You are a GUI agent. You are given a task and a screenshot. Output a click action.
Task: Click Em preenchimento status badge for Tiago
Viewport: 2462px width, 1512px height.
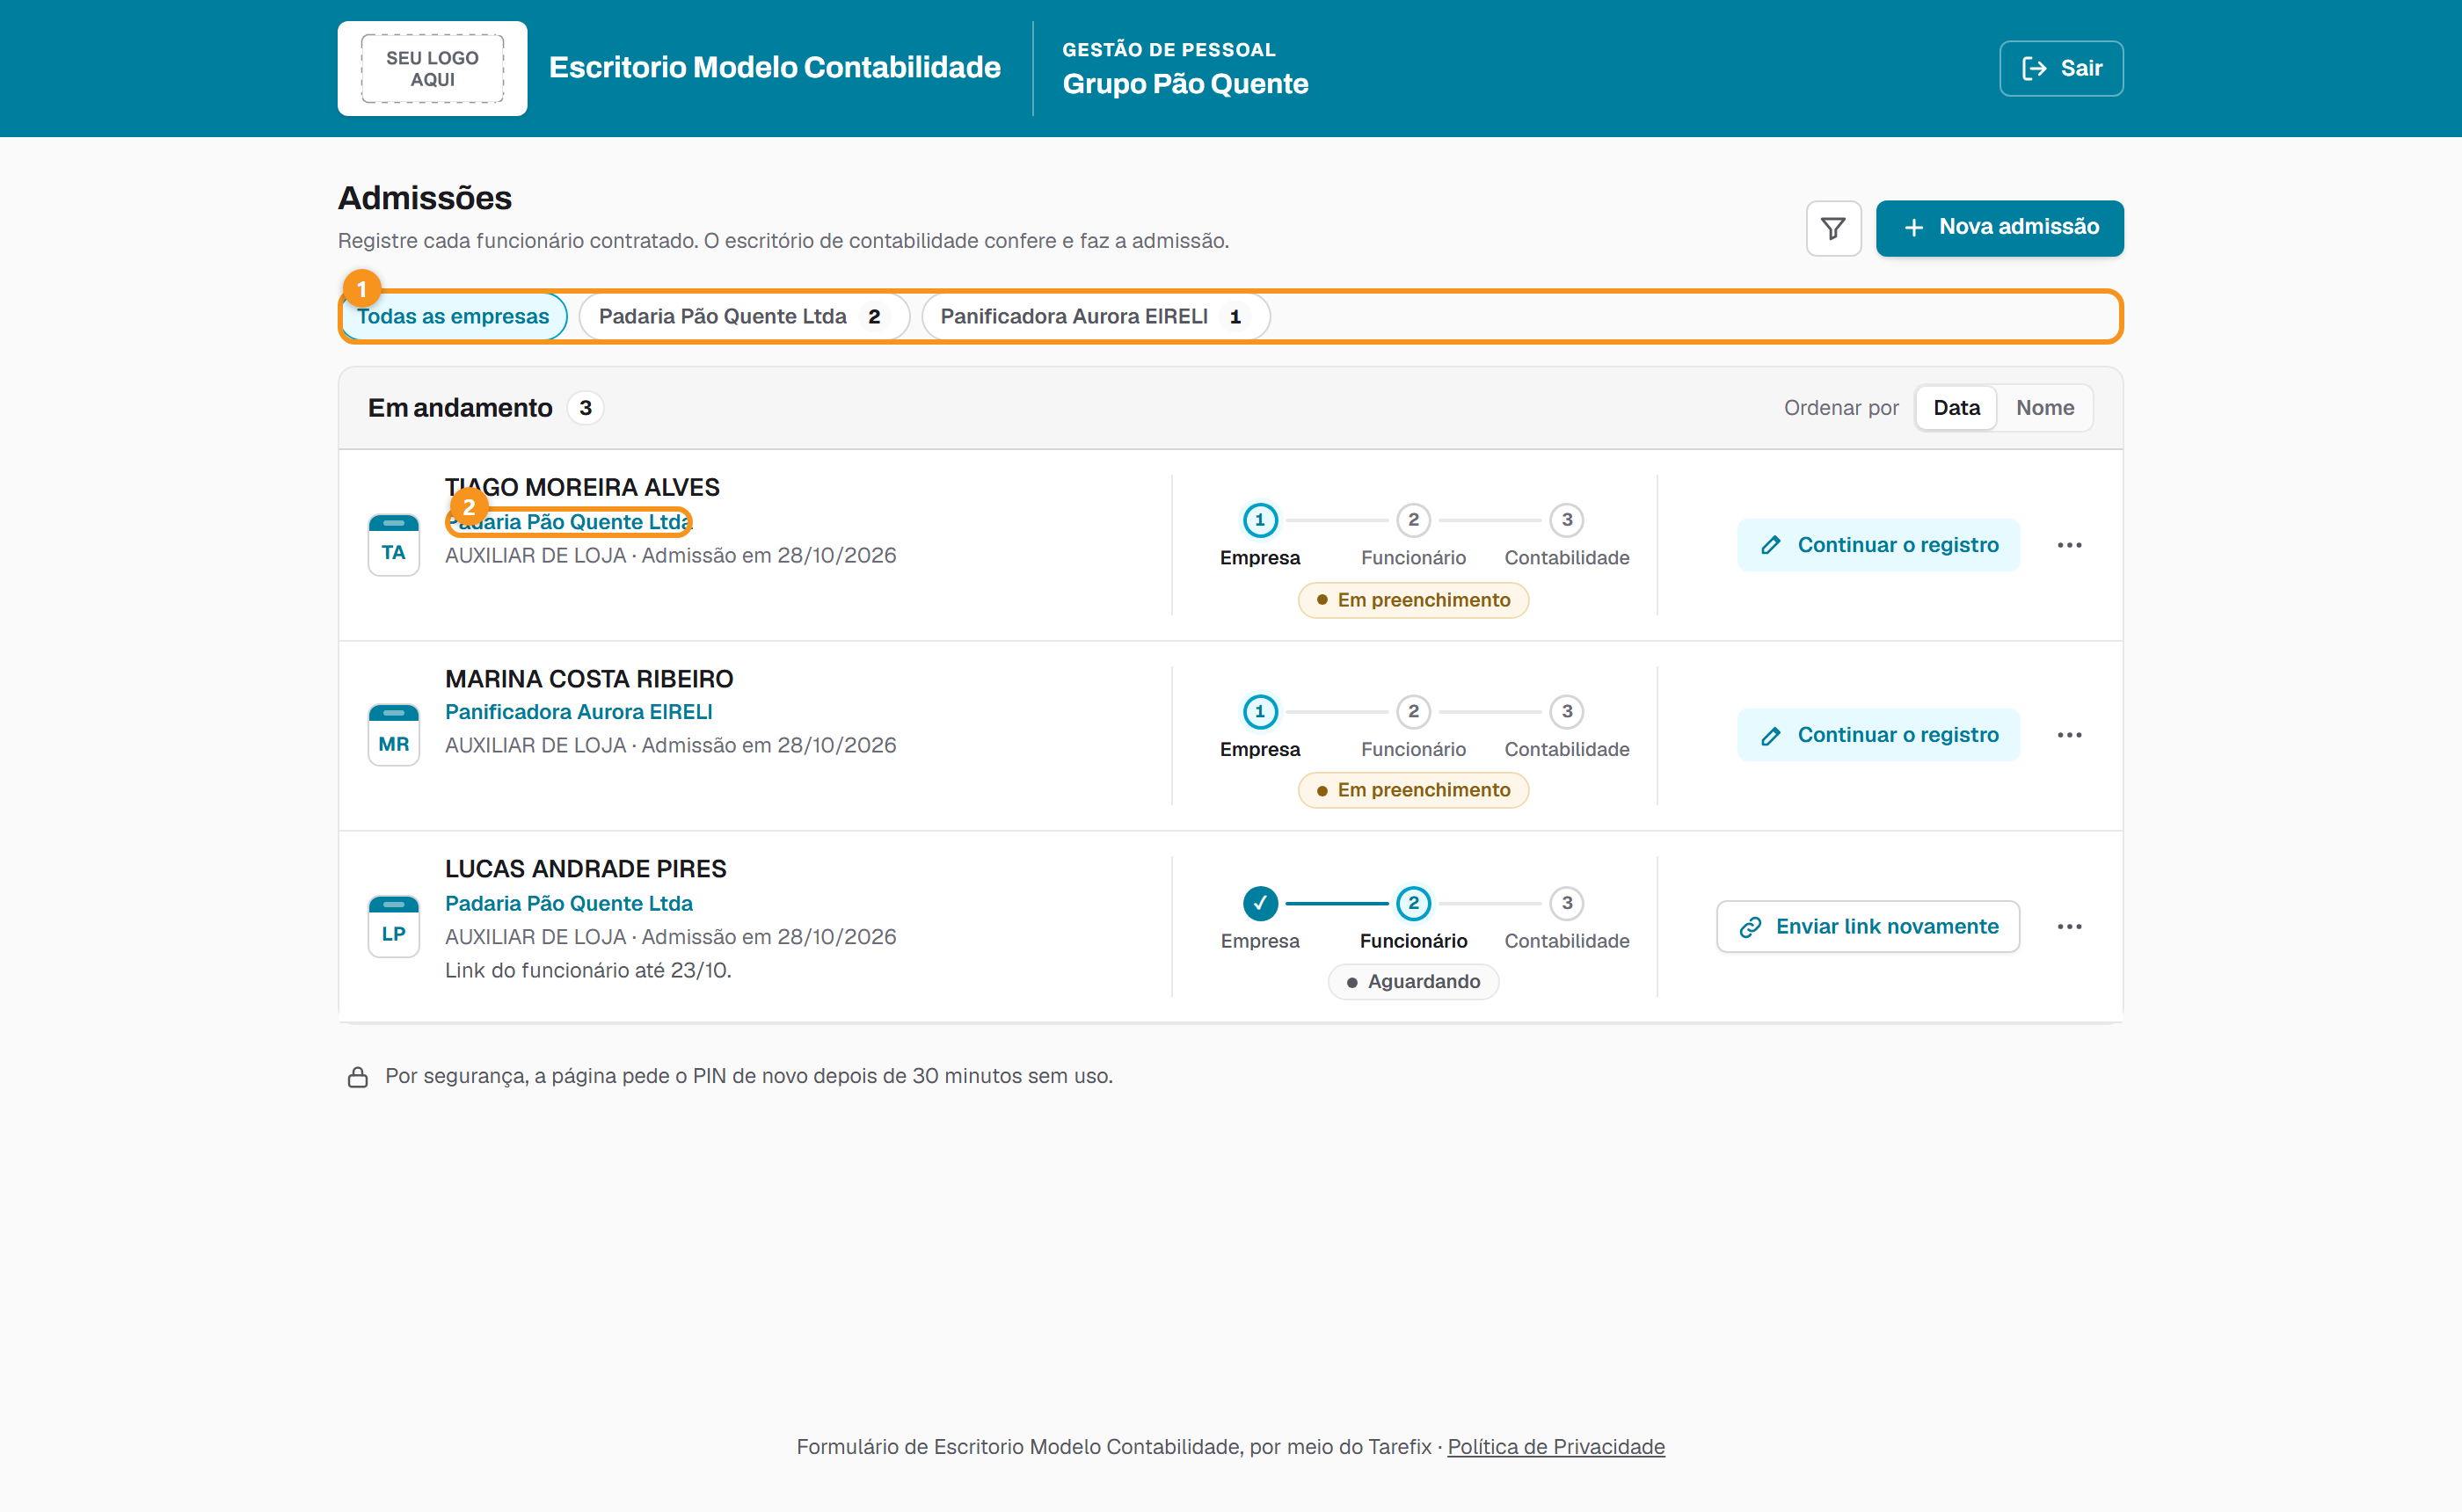(x=1413, y=600)
